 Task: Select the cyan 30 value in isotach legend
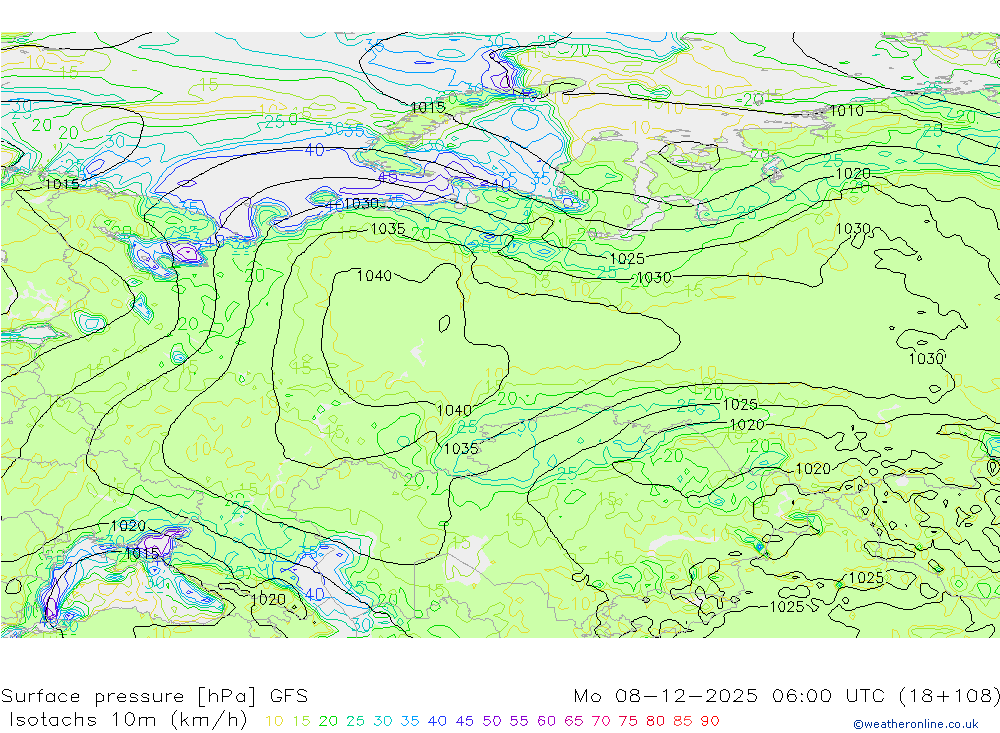383,722
